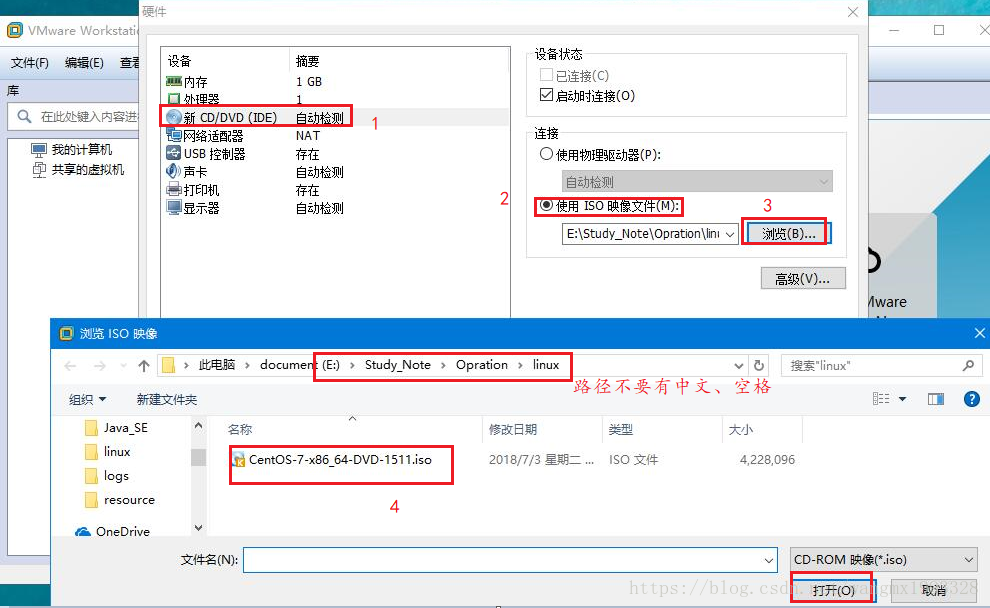Go back in the ISO browse dialog
Viewport: 990px width, 608px height.
pos(70,366)
